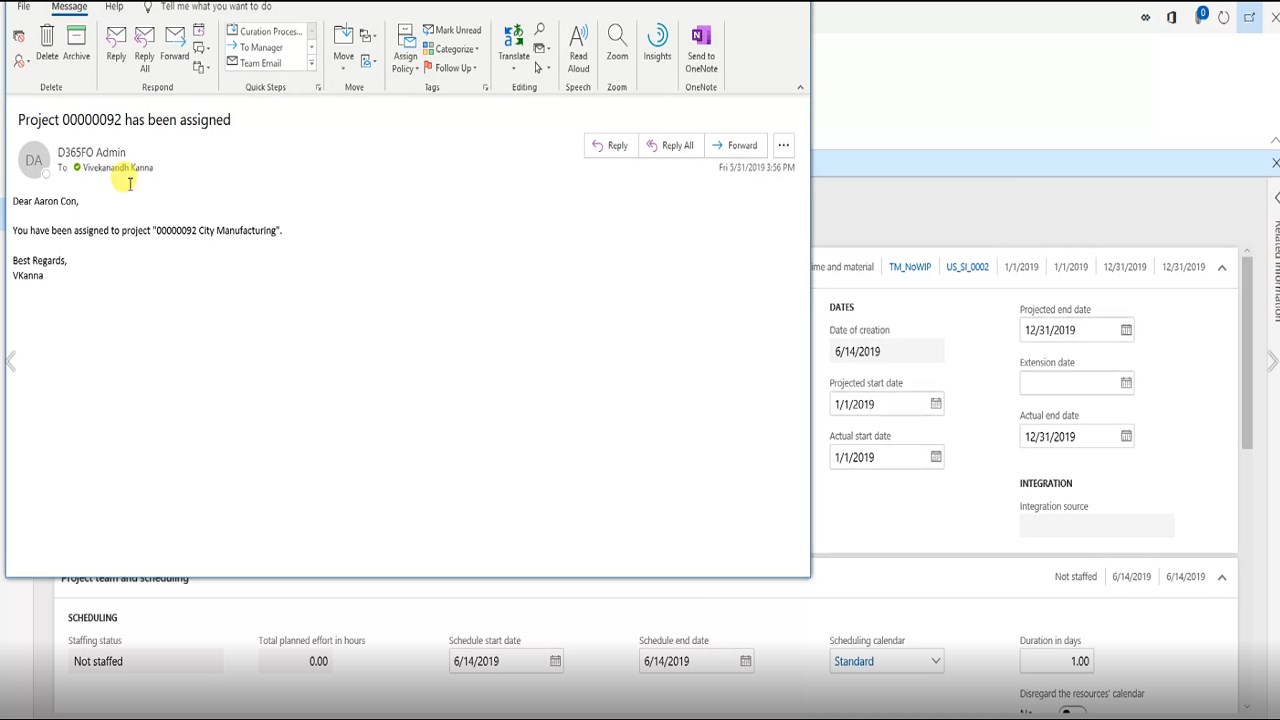Collapse the Project team and scheduling section

click(1222, 577)
